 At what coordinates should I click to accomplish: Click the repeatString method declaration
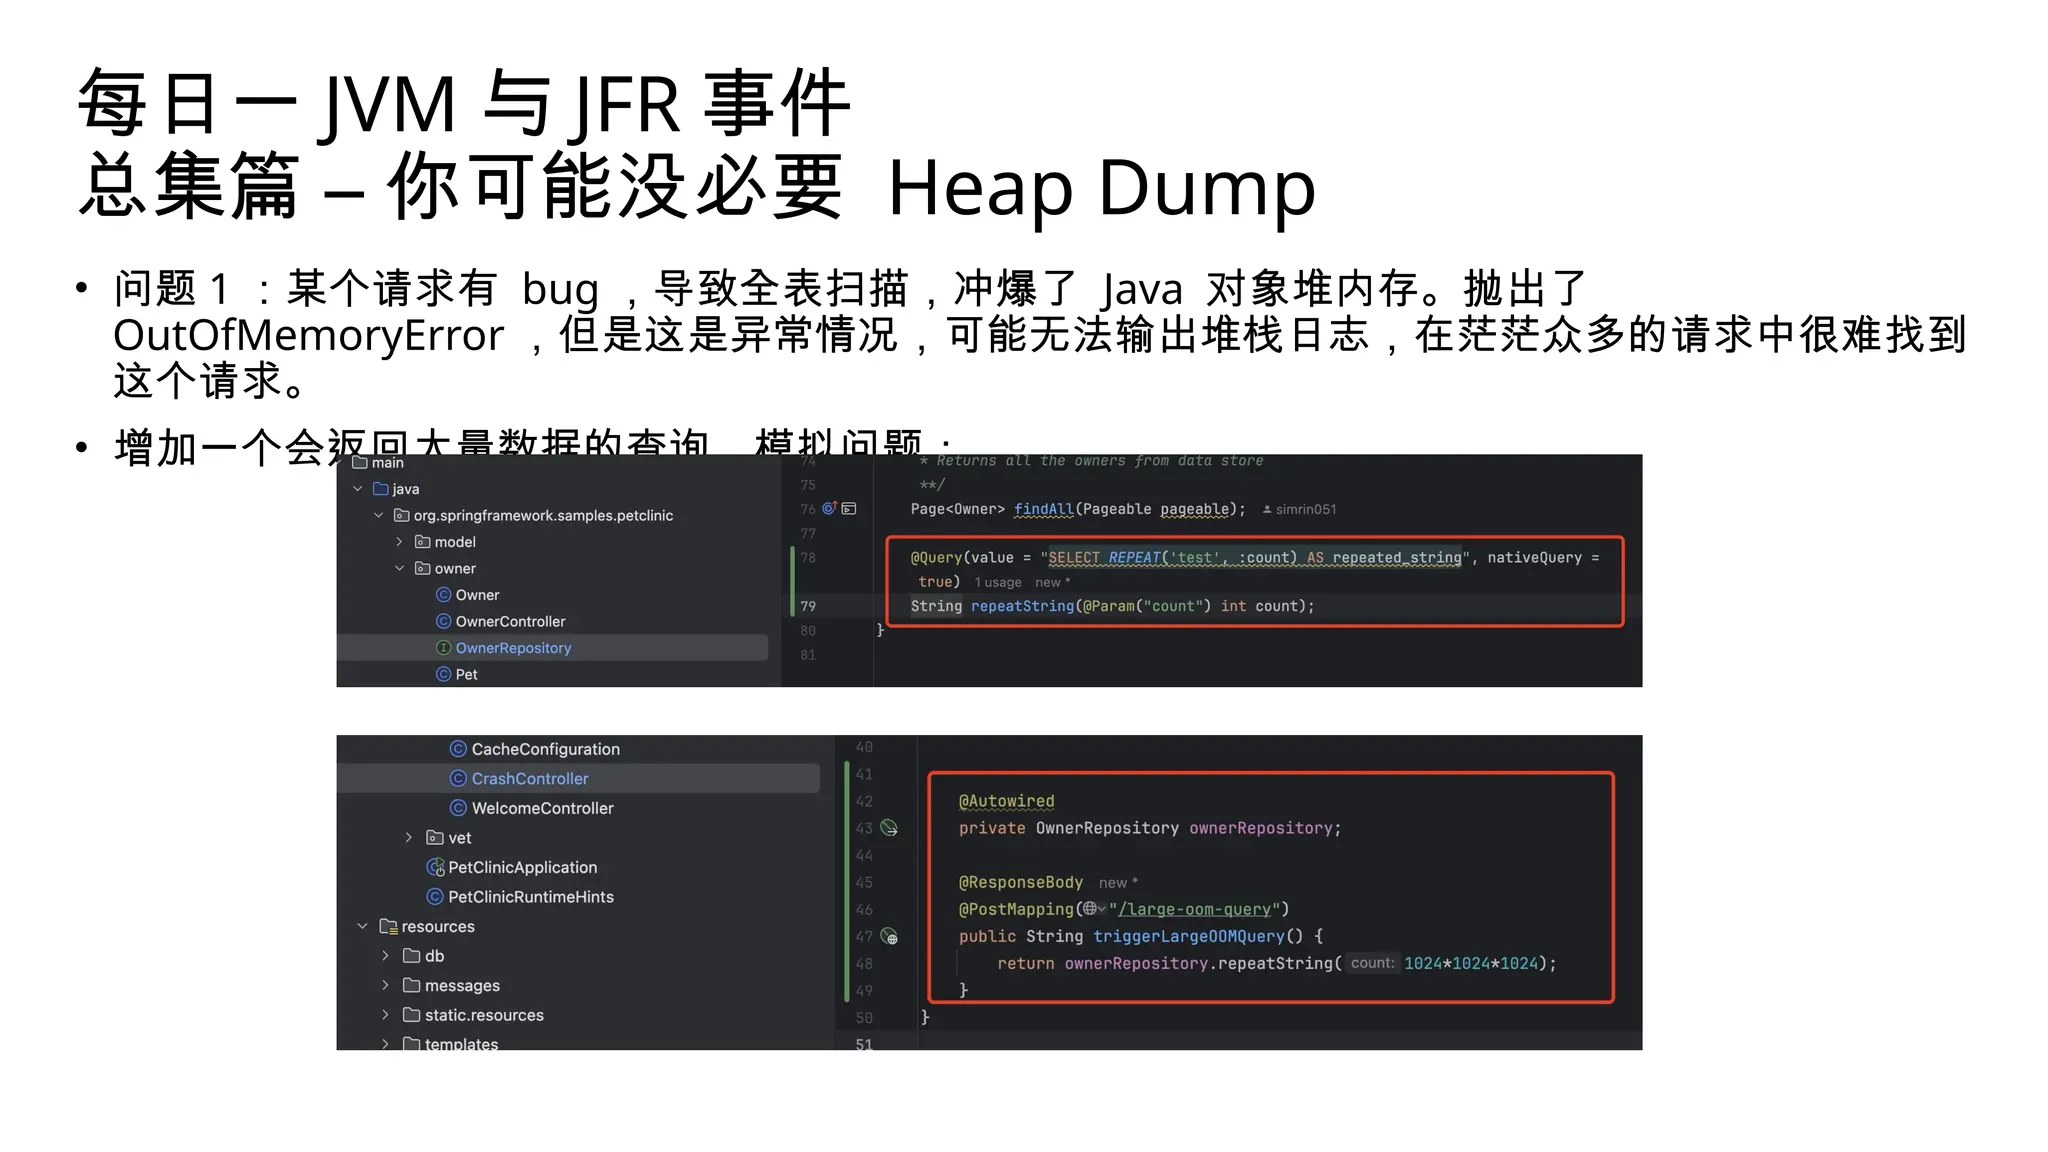pos(1022,606)
